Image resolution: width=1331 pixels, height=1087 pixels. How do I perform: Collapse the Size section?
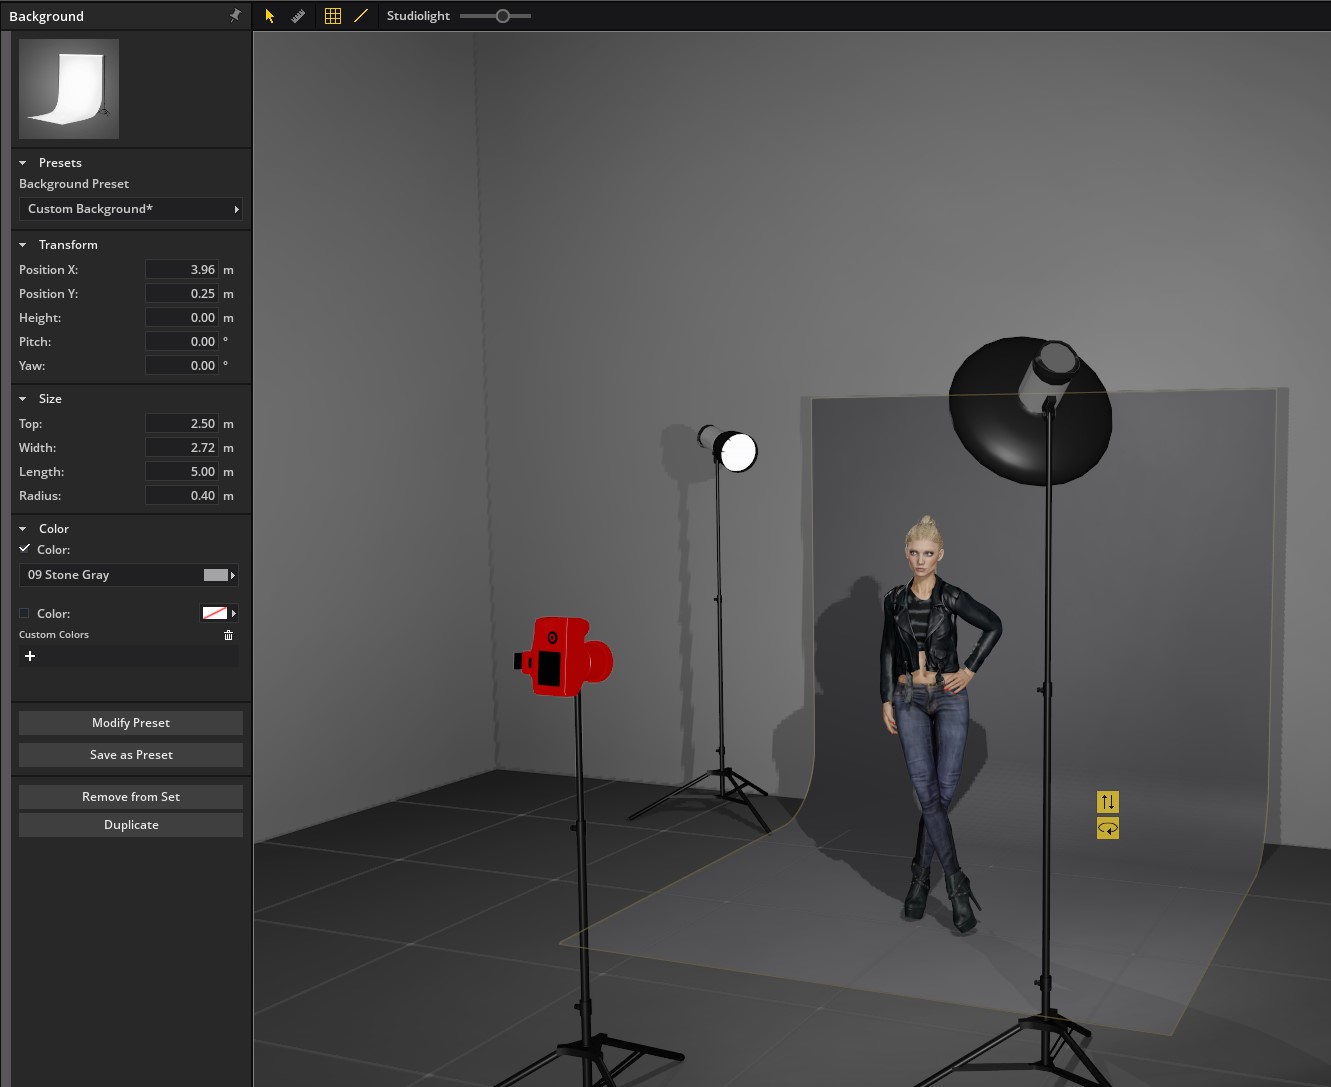[23, 399]
